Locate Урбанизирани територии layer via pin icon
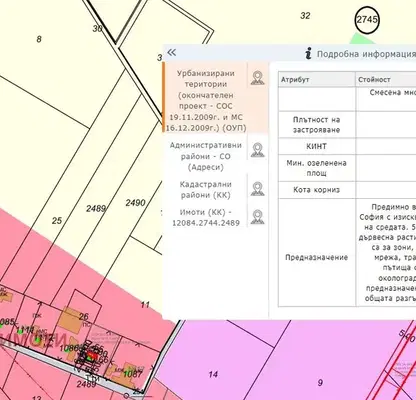This screenshot has width=416, height=400. pos(258,78)
